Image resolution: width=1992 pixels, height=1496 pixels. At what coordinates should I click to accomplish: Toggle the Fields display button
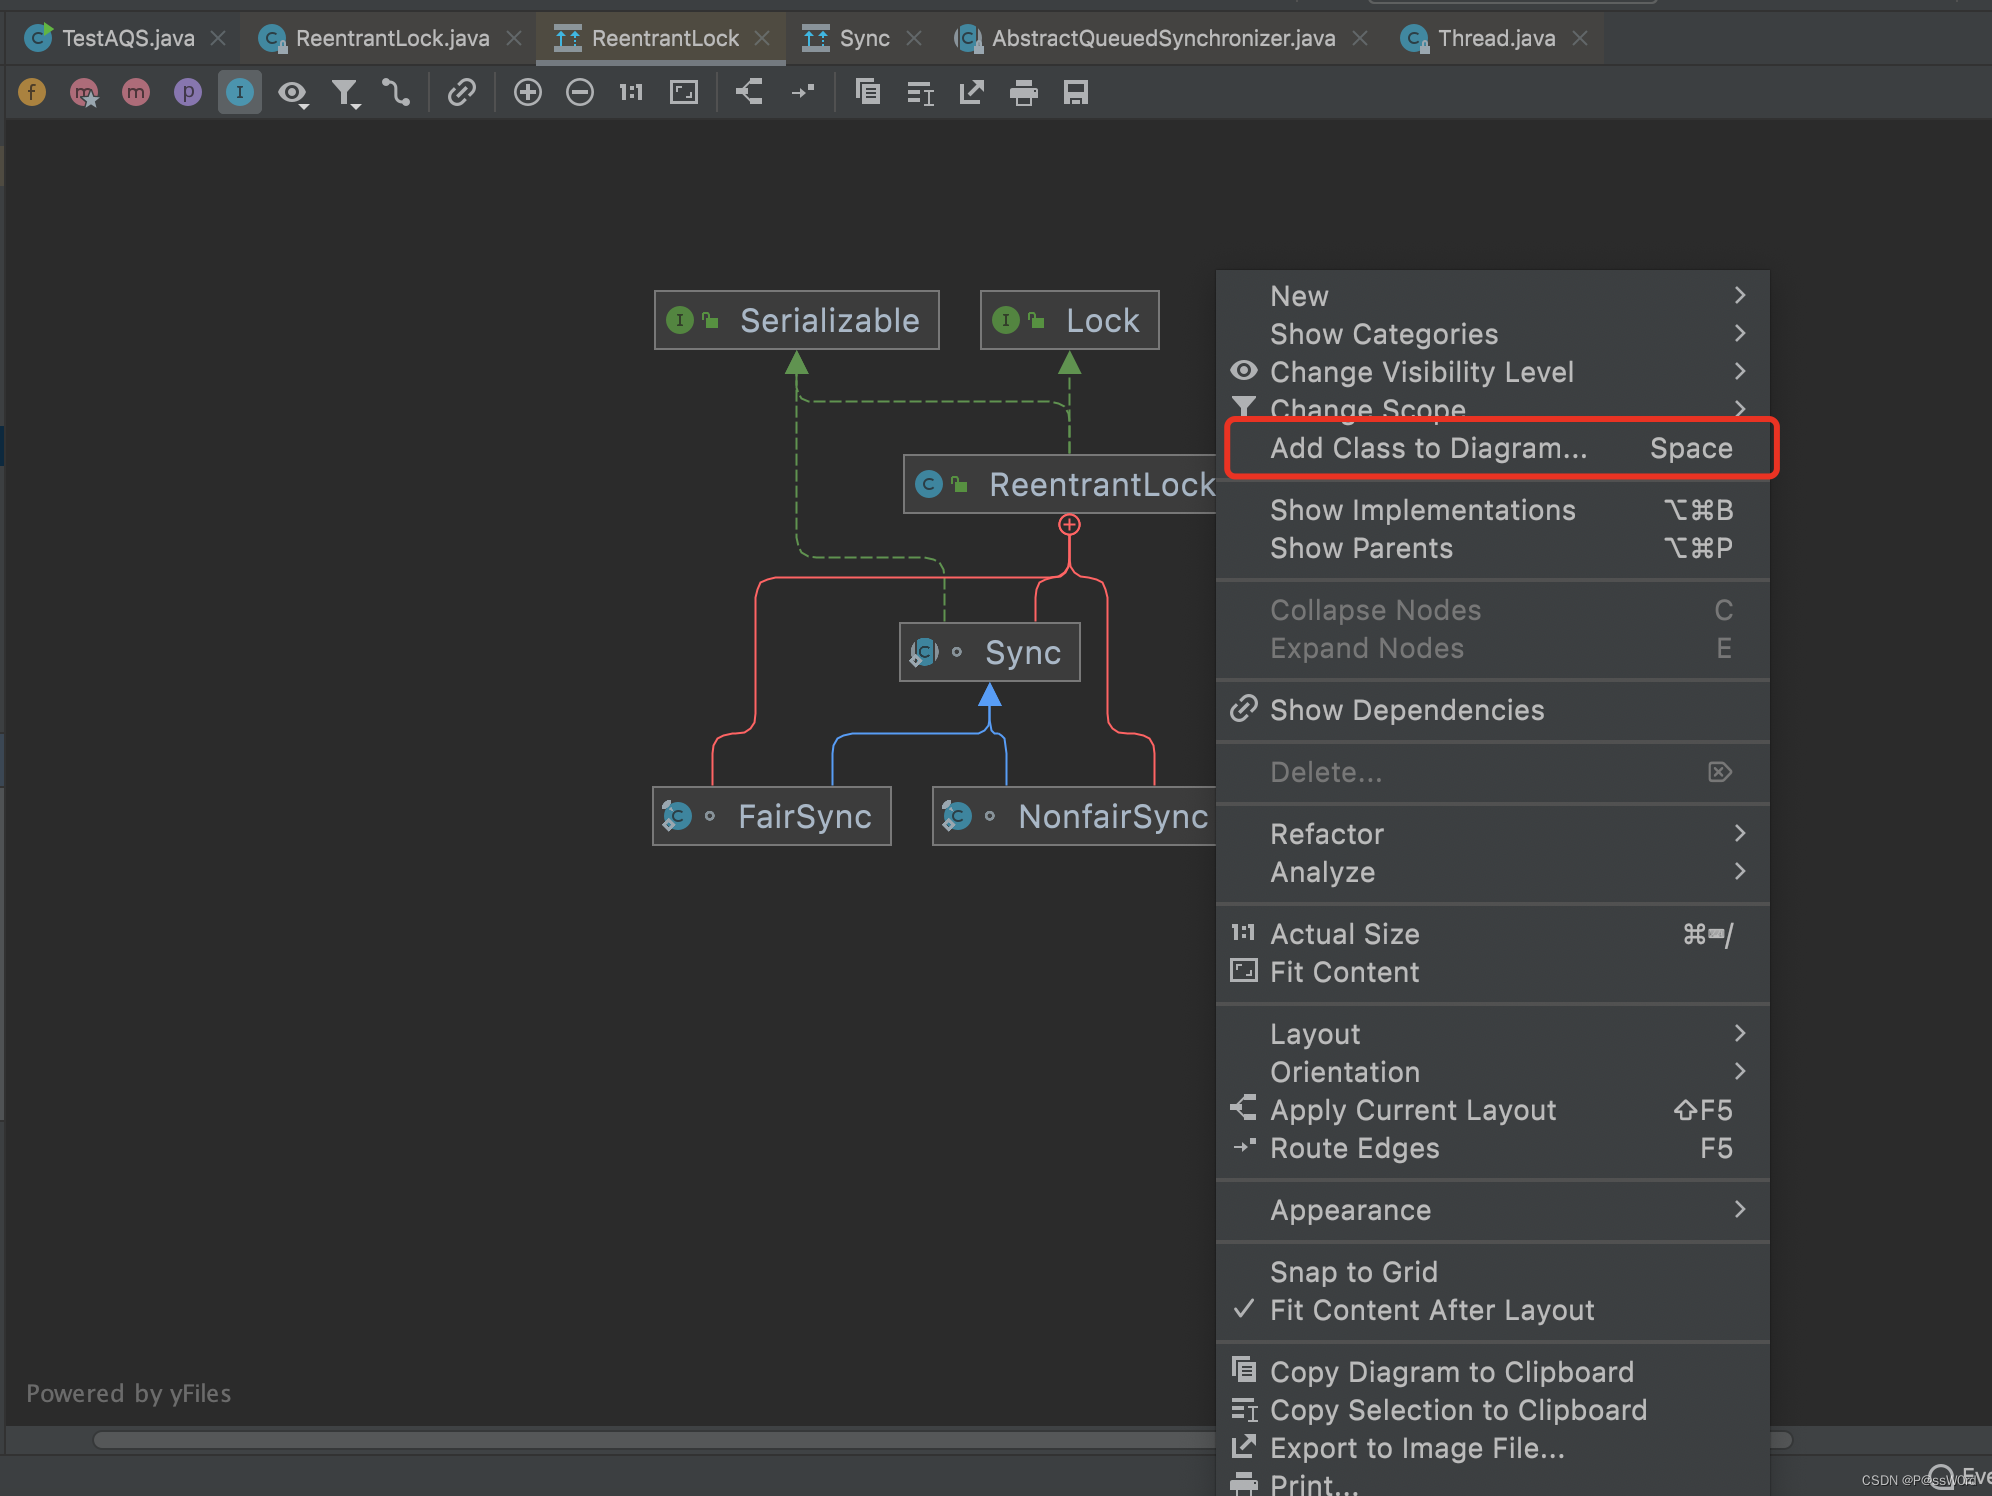point(32,93)
